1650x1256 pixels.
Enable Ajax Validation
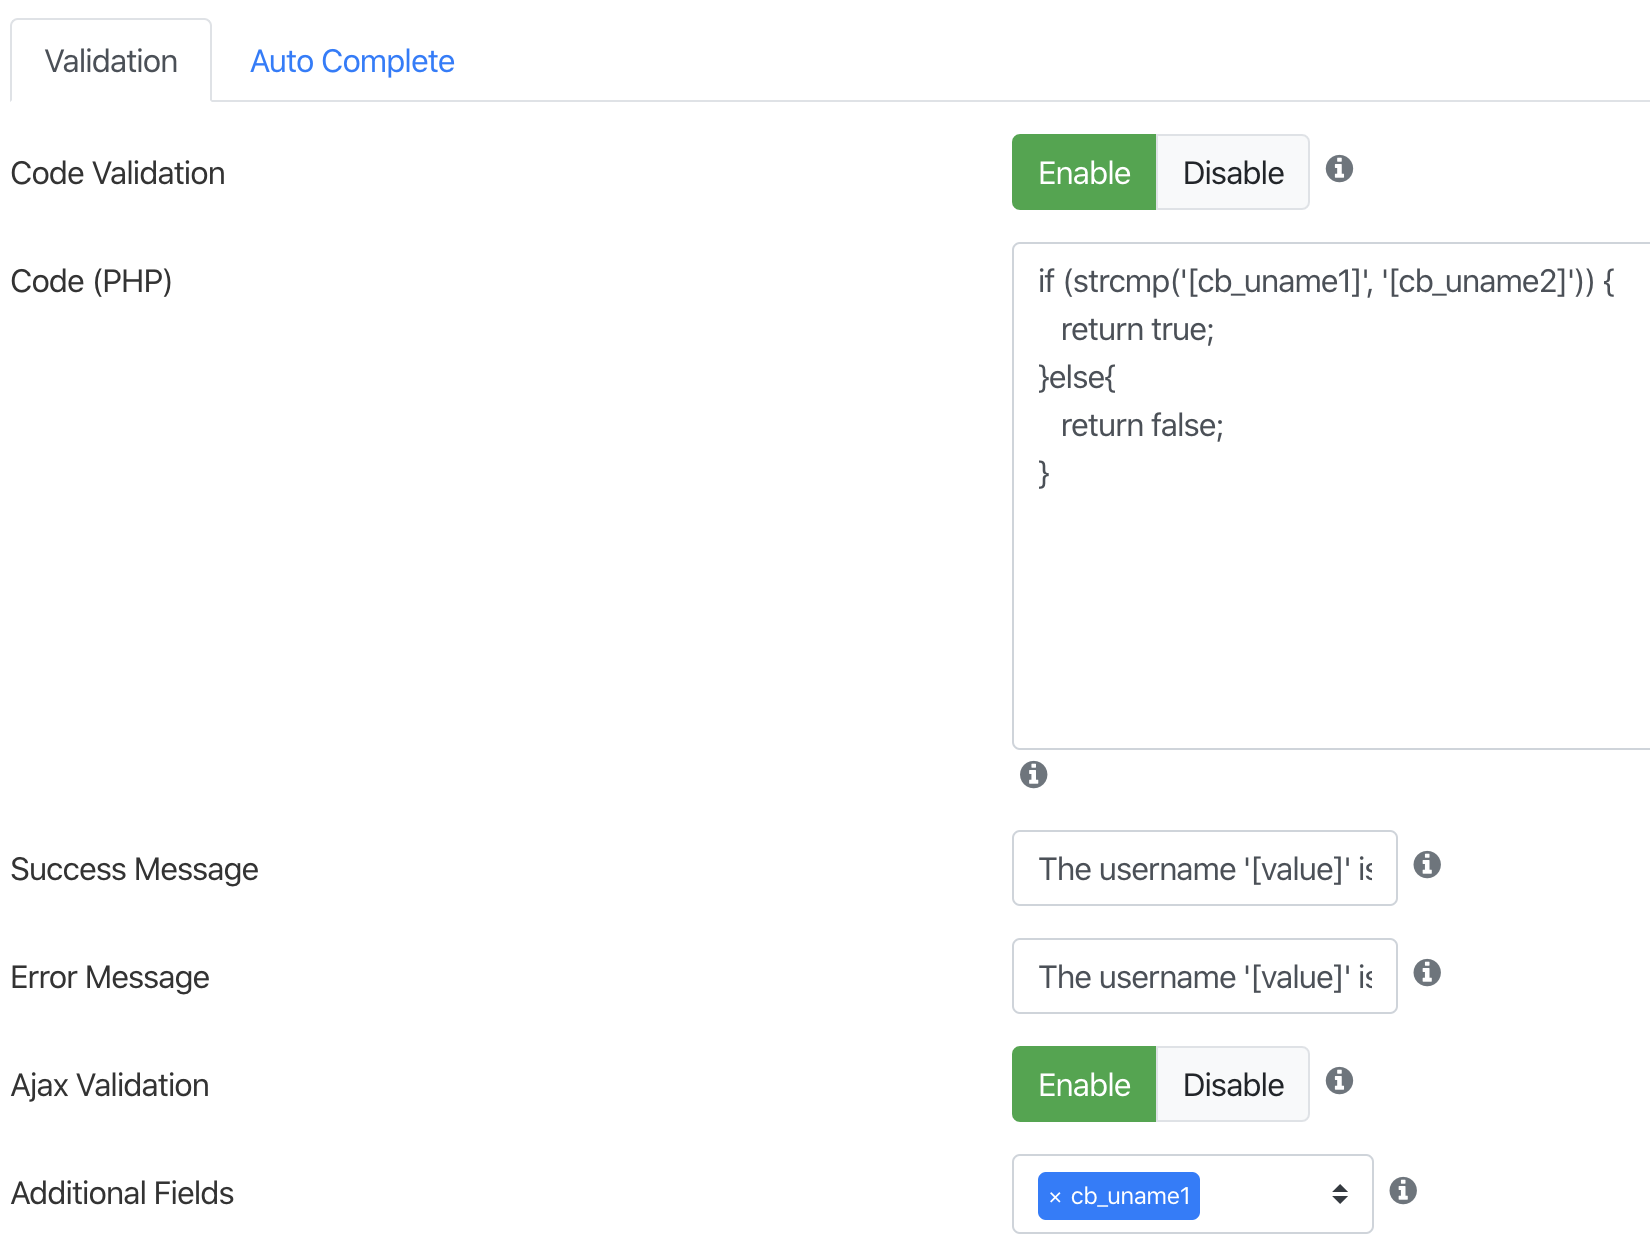coord(1084,1084)
